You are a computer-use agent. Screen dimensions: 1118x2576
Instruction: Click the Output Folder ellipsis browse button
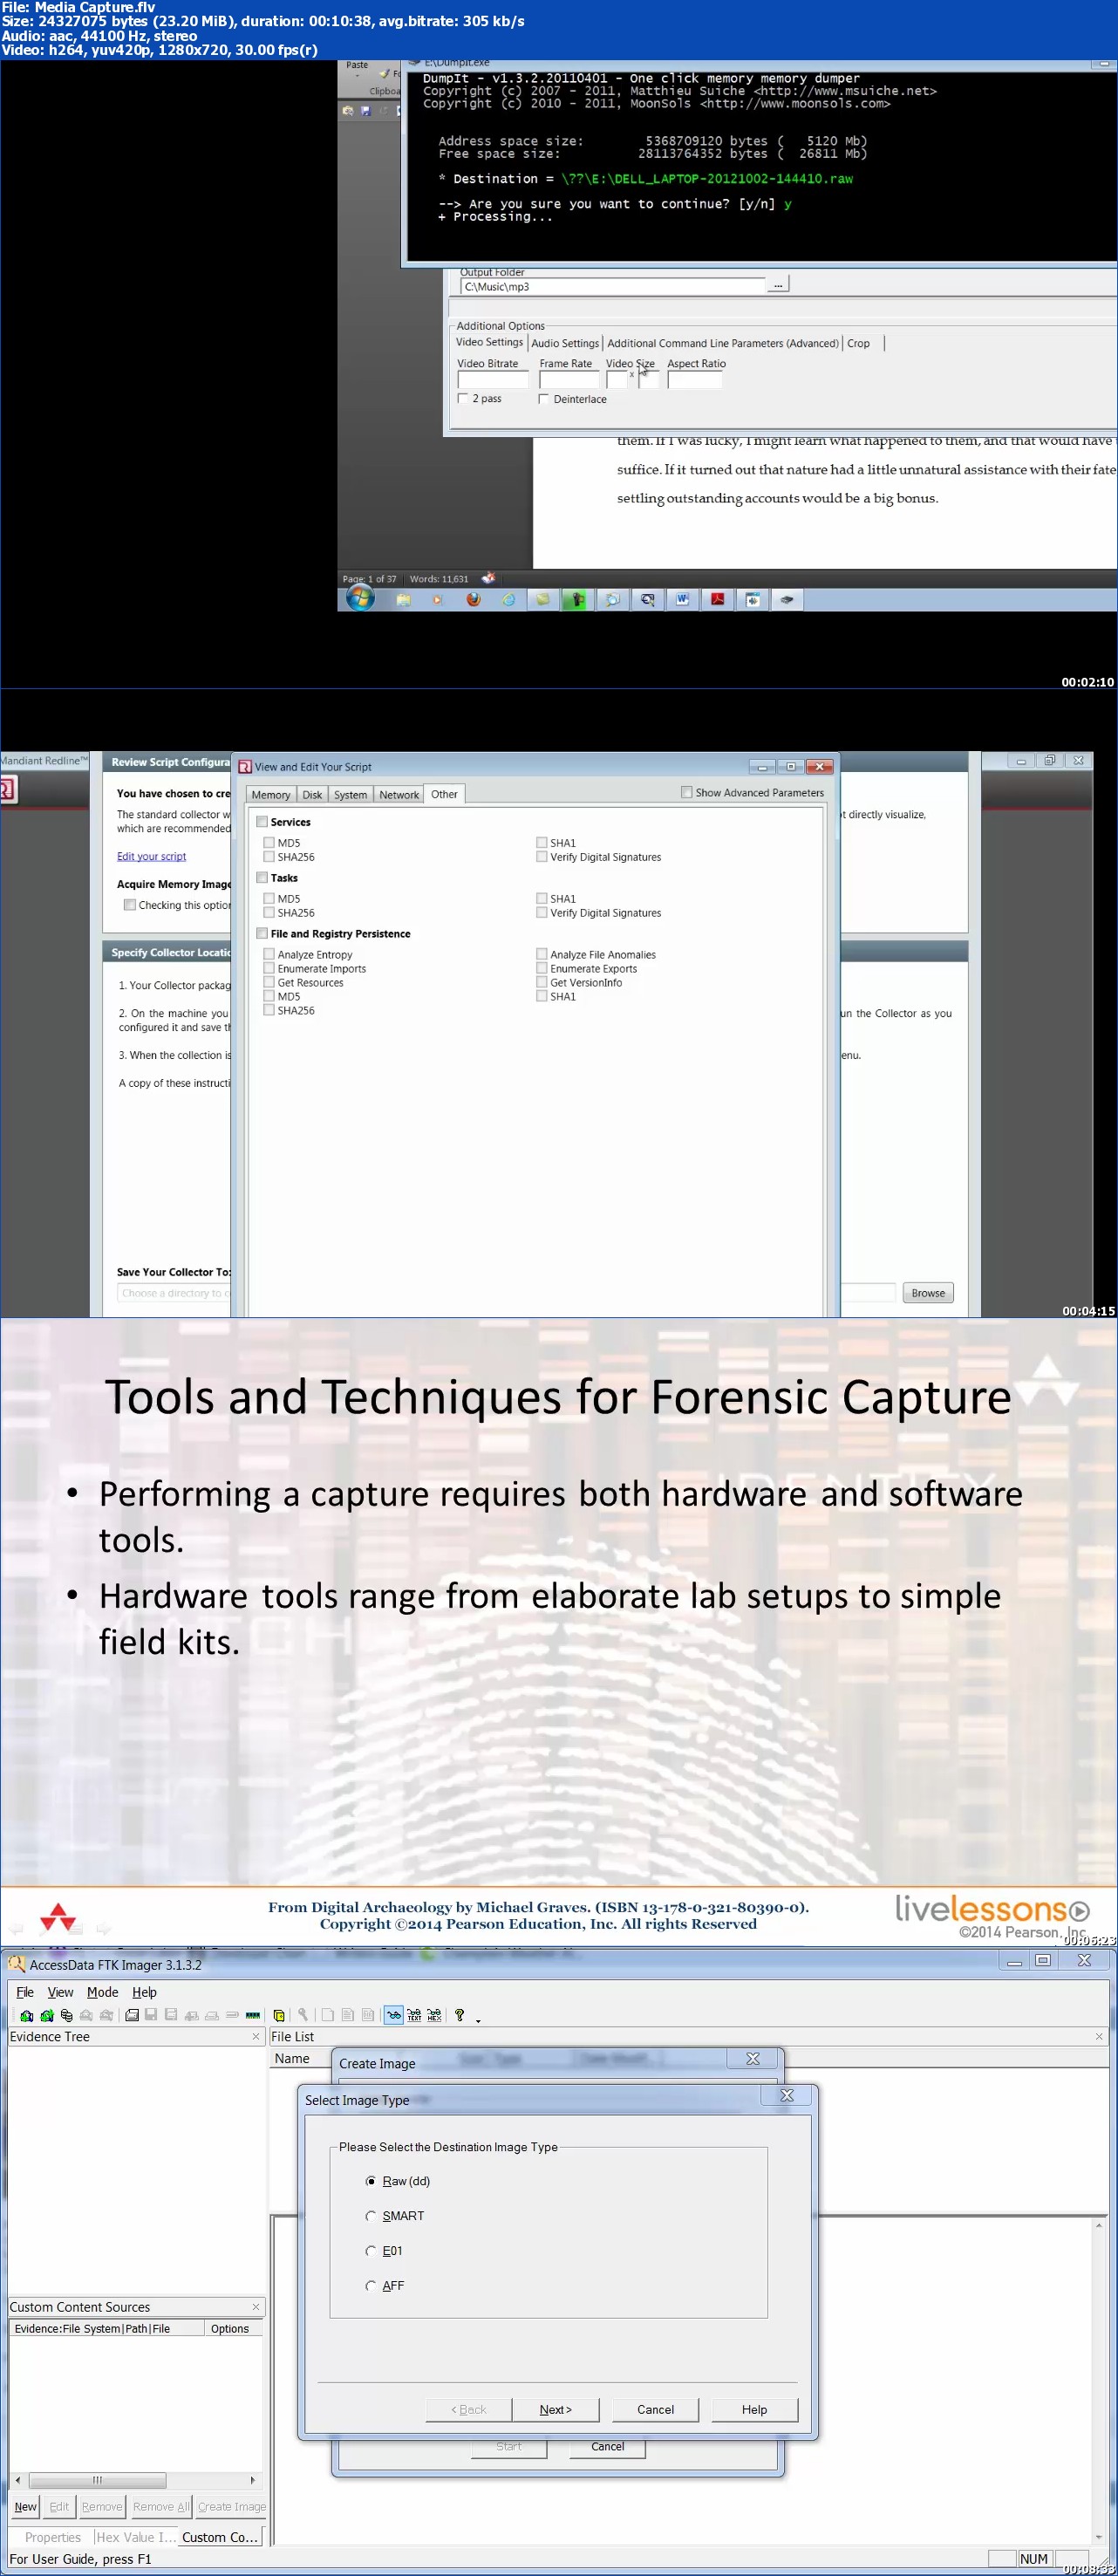coord(778,285)
